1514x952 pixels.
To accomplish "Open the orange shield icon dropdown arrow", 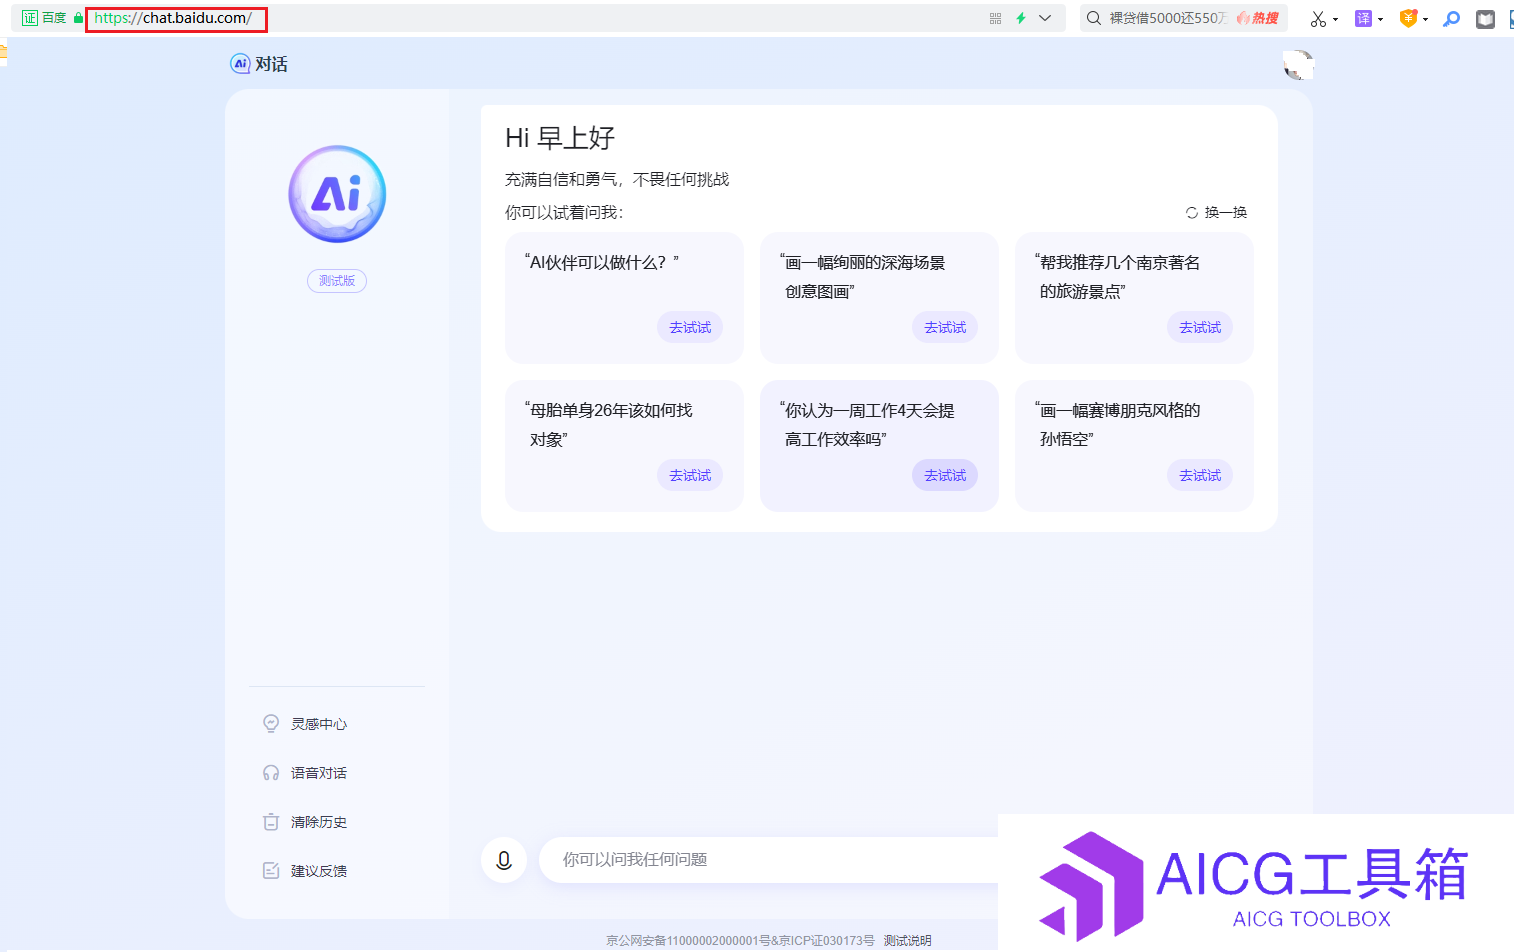I will [1425, 20].
